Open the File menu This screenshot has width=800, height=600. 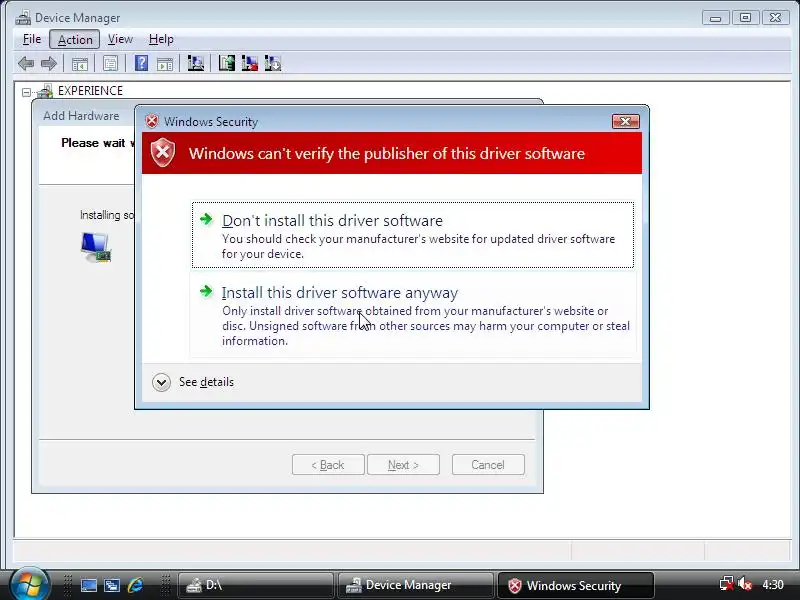click(32, 39)
